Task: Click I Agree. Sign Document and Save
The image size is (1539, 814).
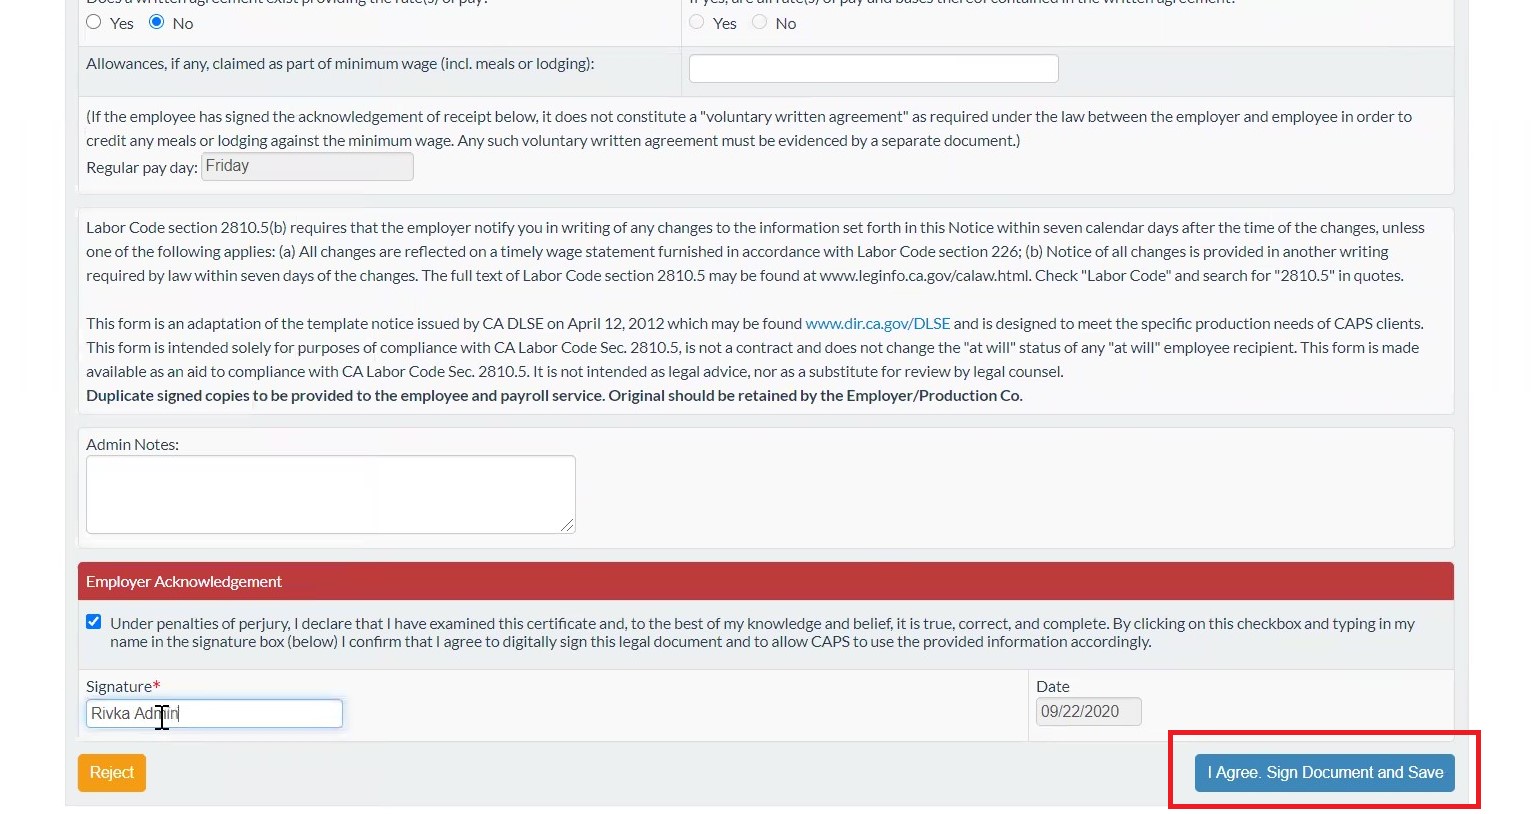Action: (x=1325, y=773)
